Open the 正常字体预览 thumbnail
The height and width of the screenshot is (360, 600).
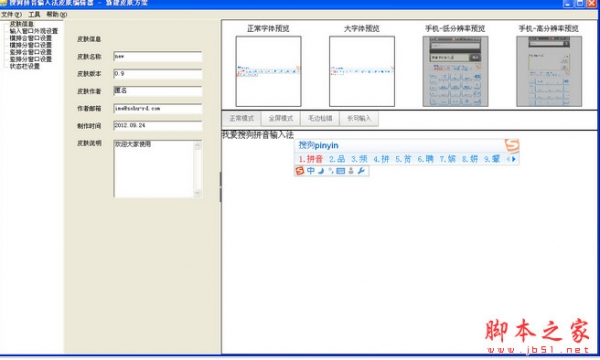(269, 71)
